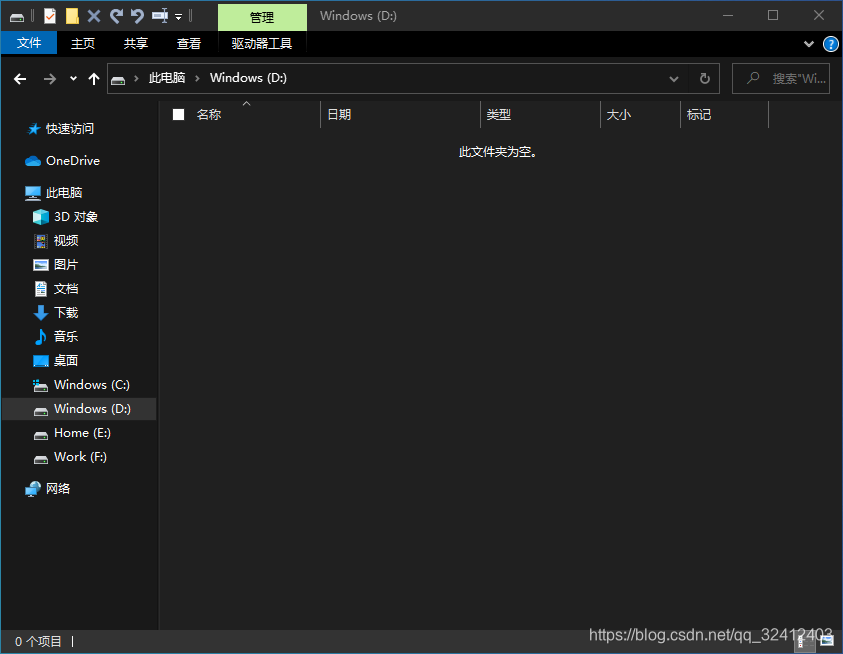Image resolution: width=843 pixels, height=654 pixels.
Task: Open the Home (E:) drive
Action: pos(82,433)
